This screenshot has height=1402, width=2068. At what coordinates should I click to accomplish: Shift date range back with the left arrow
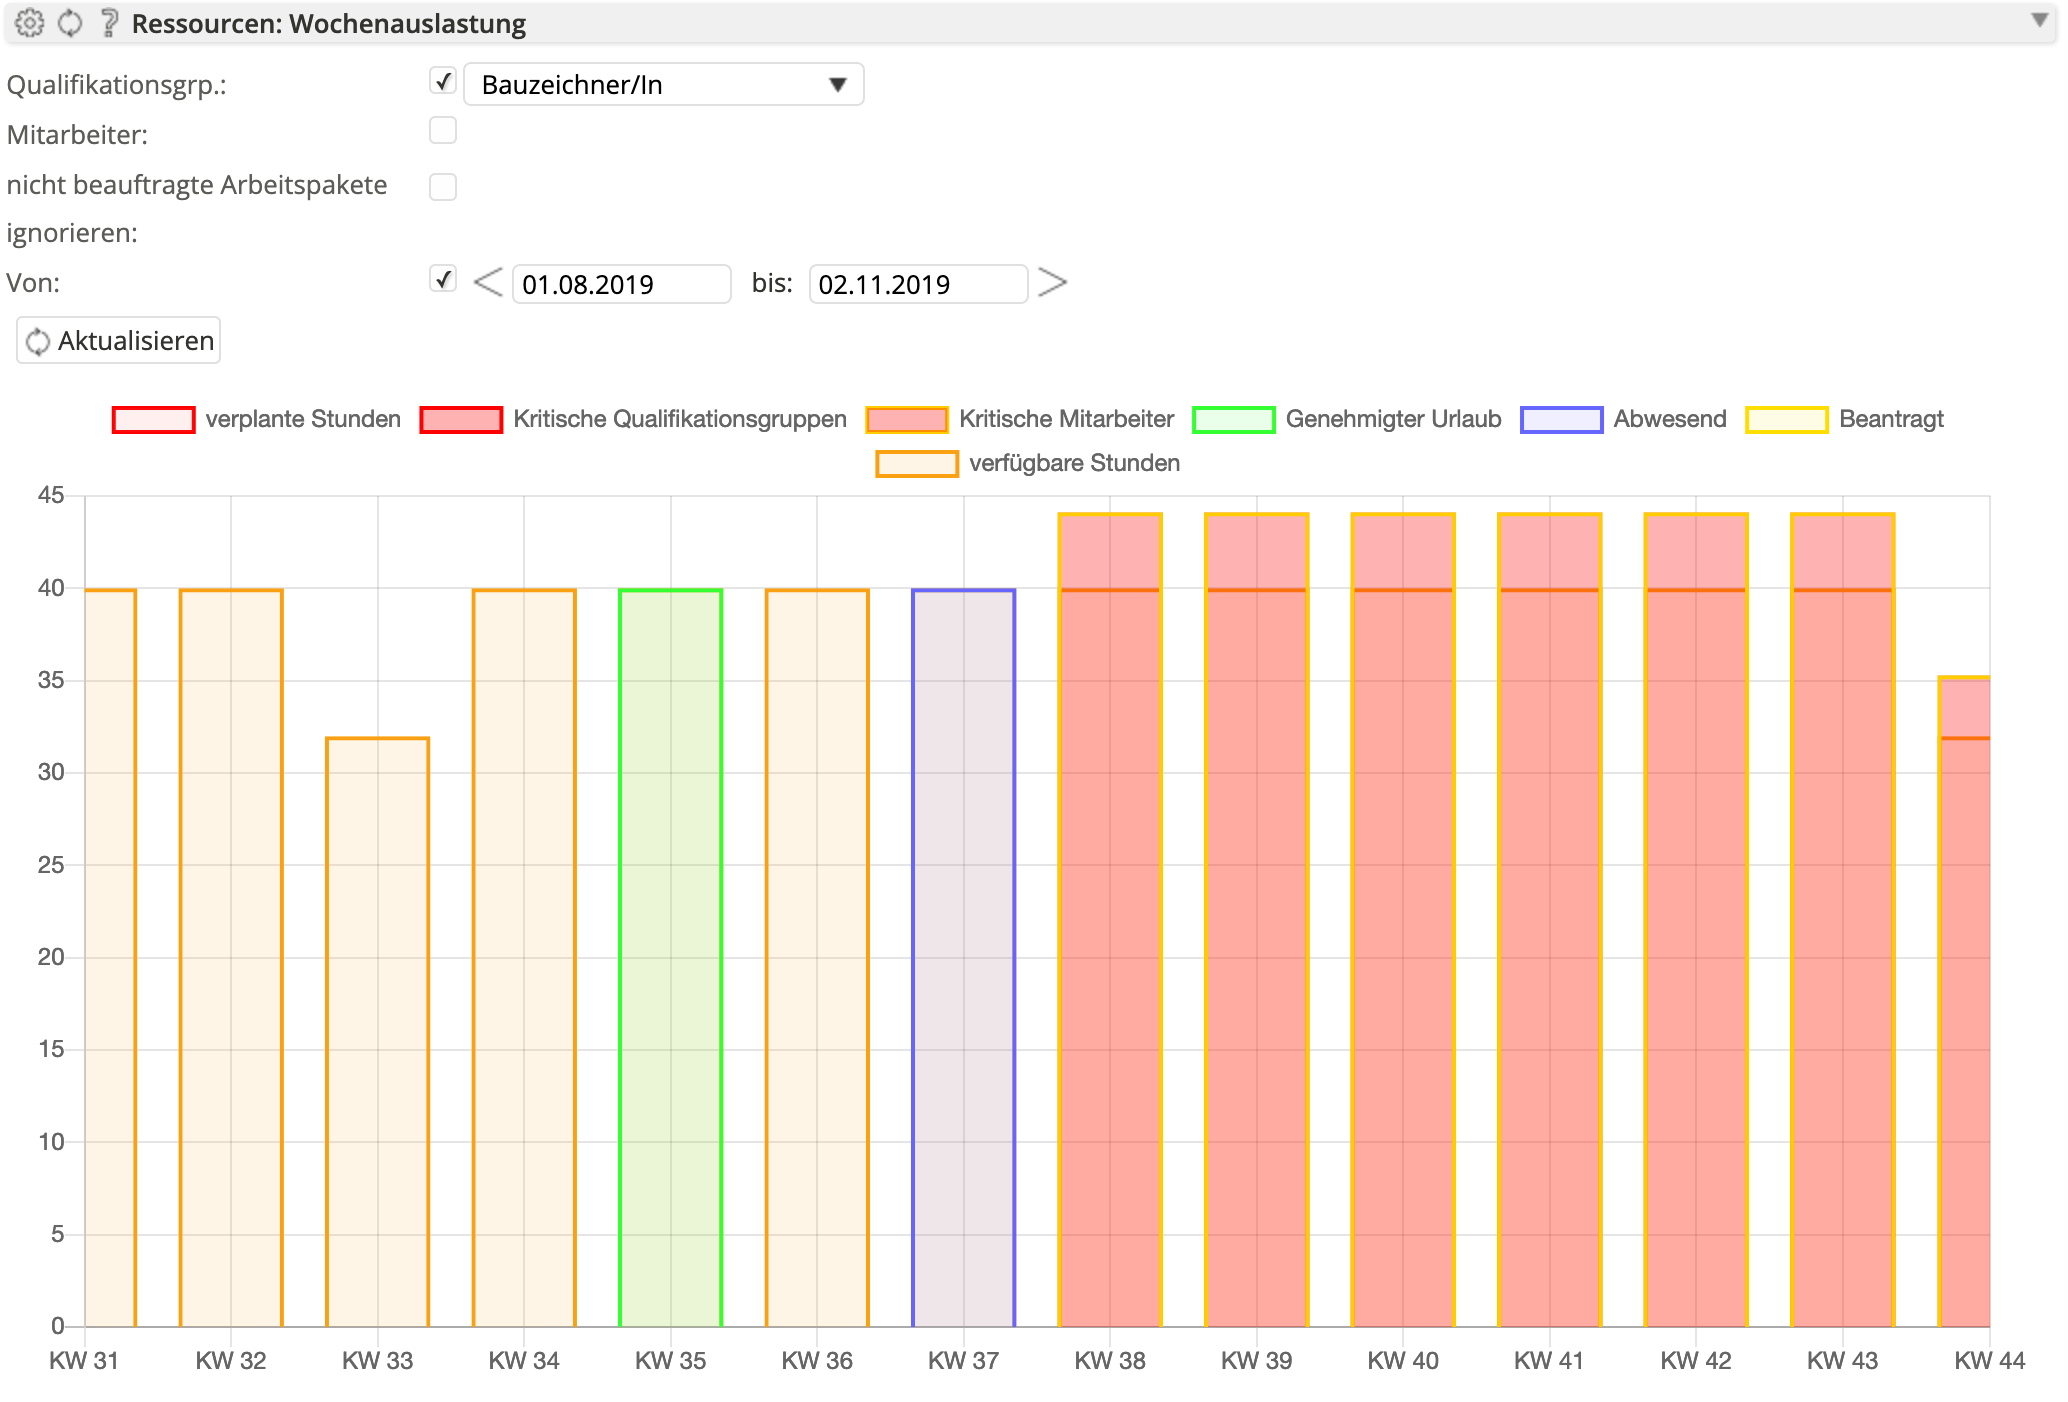coord(487,284)
